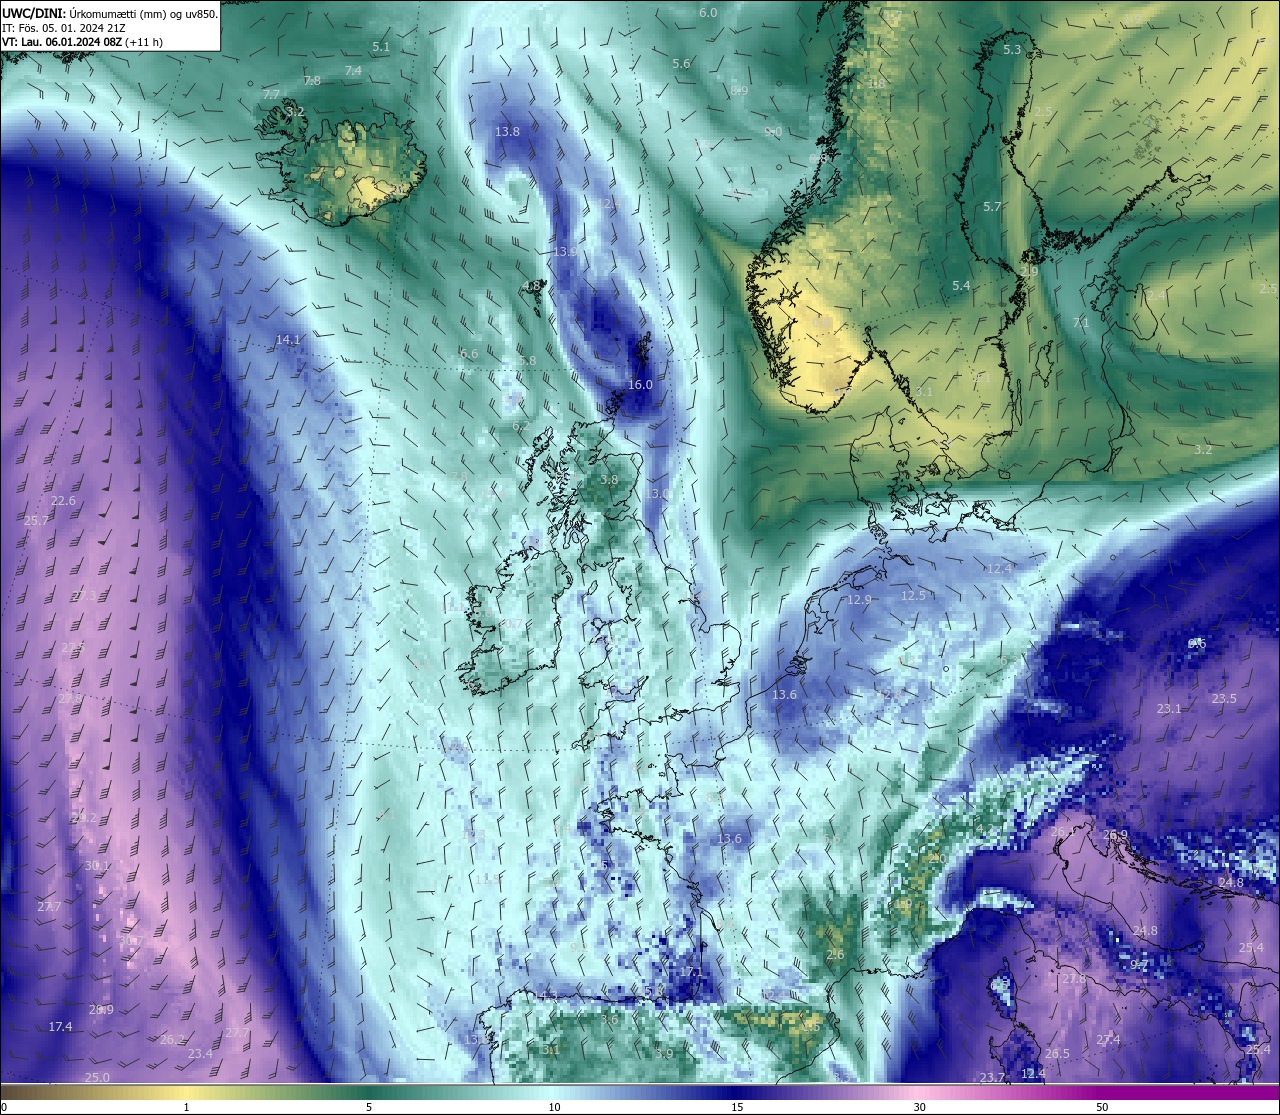Click the 2.9 value on the map
The width and height of the screenshot is (1280, 1115).
point(1029,272)
